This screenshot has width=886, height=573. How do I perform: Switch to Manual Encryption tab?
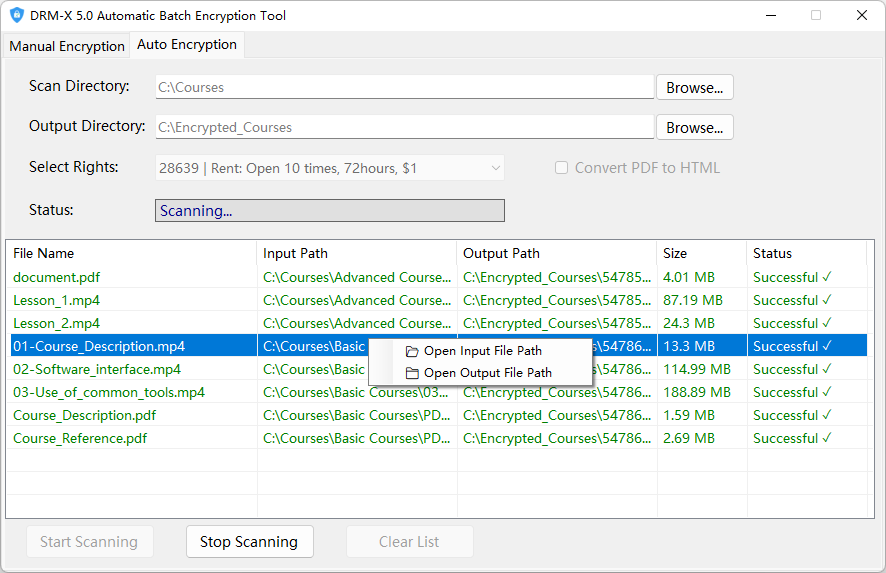67,46
